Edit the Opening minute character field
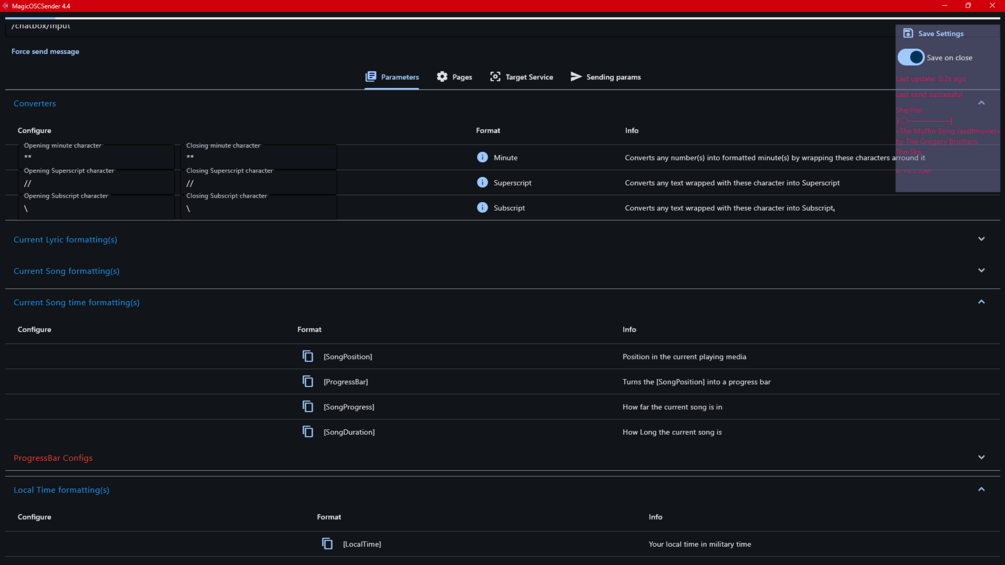The width and height of the screenshot is (1005, 565). point(96,156)
